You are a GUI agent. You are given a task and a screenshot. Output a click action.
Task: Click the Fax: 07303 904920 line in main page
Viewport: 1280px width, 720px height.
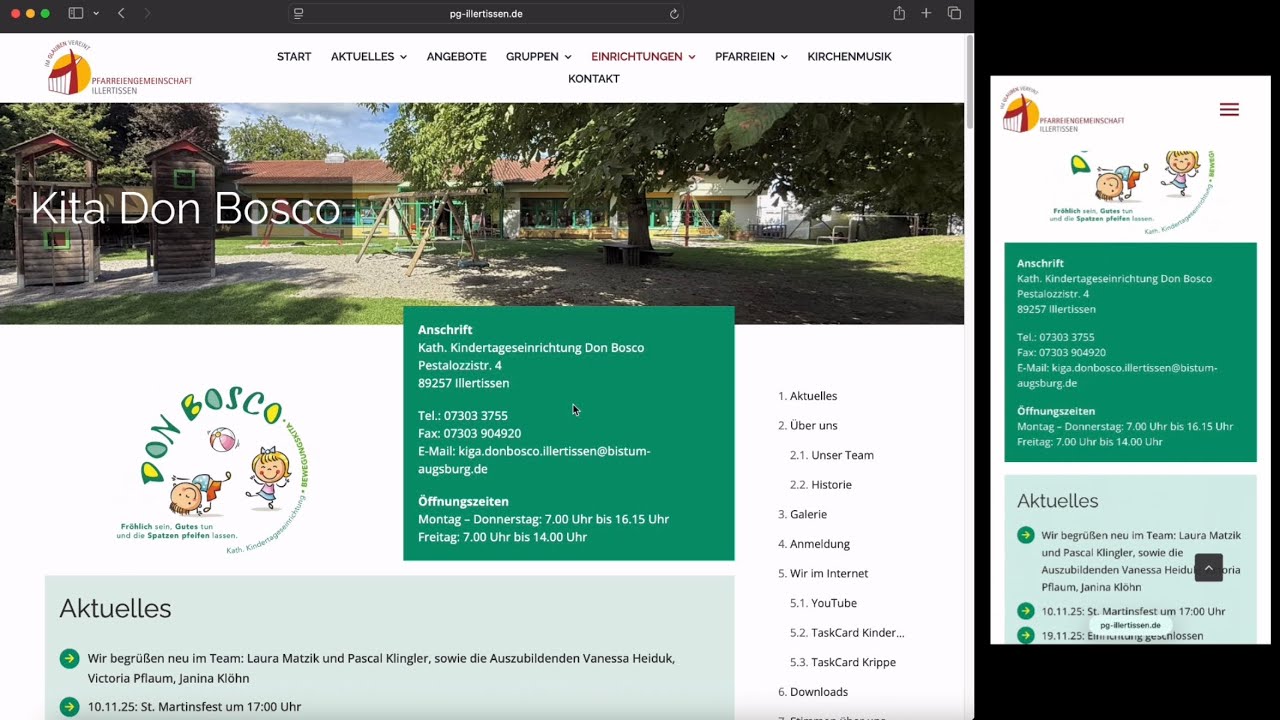click(x=469, y=433)
